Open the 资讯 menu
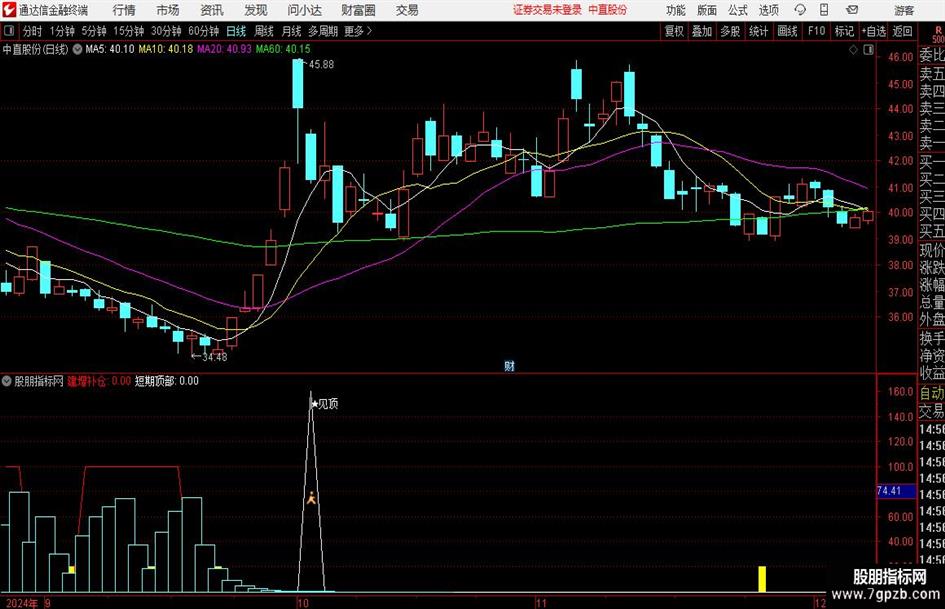This screenshot has height=609, width=945. [x=212, y=10]
